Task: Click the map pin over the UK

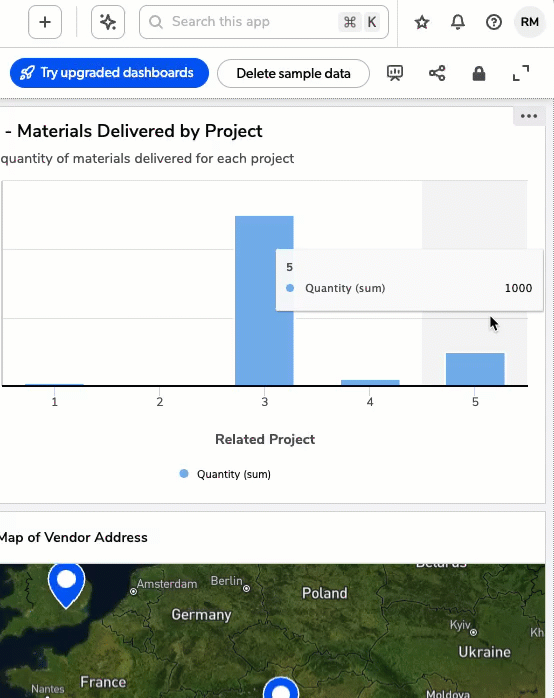Action: (66, 585)
